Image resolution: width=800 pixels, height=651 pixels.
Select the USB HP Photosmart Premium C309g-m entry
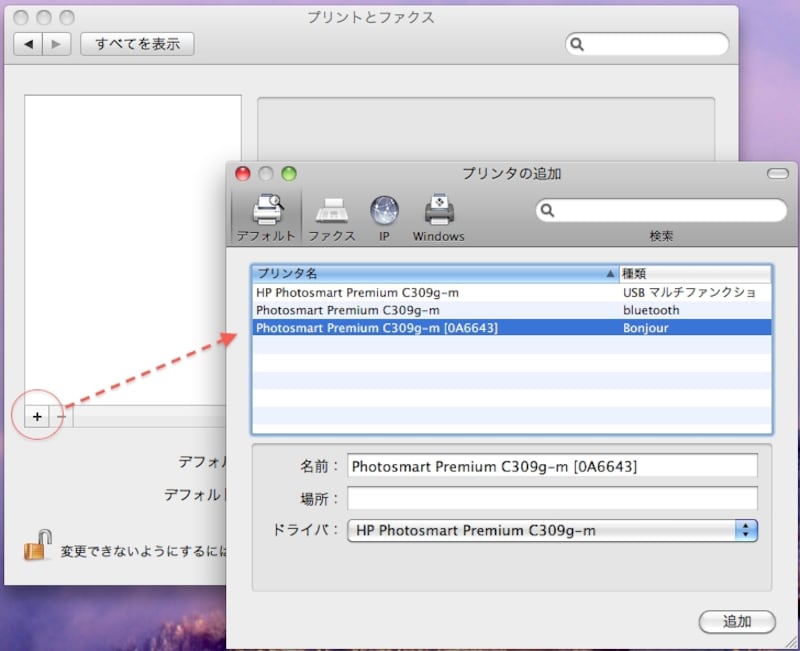tap(430, 292)
